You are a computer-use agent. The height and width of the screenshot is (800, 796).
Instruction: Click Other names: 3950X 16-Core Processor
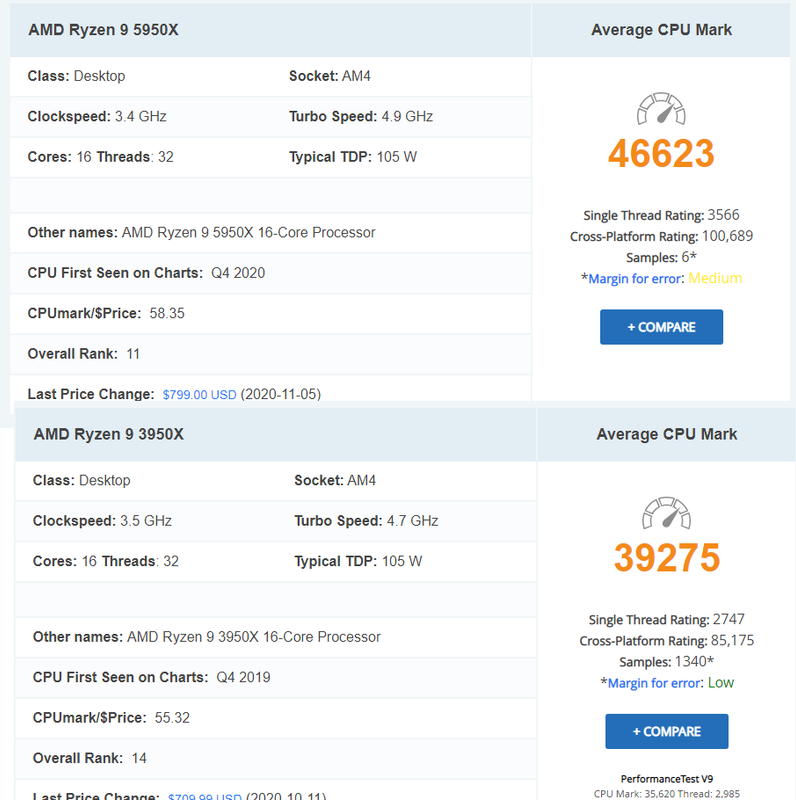coord(207,637)
